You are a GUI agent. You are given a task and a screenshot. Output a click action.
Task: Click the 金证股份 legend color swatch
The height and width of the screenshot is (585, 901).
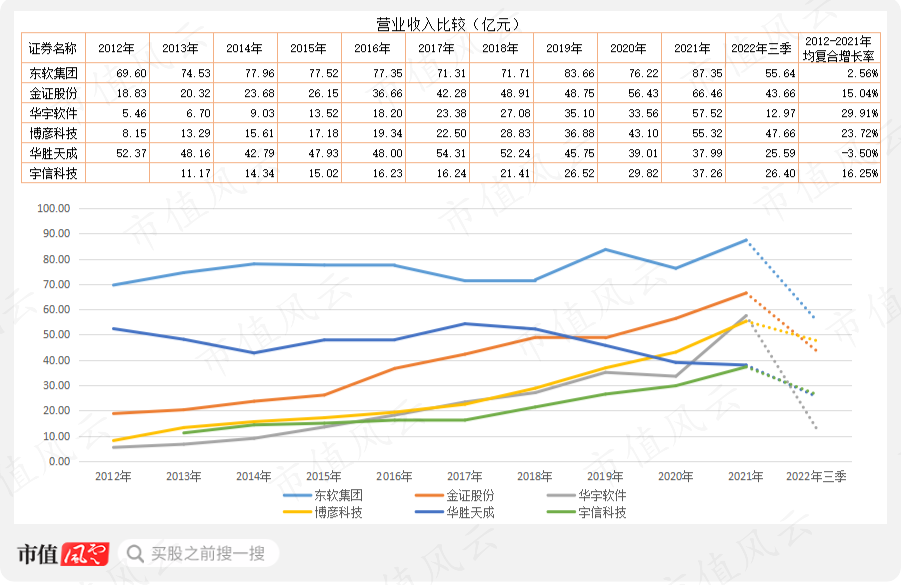(429, 495)
